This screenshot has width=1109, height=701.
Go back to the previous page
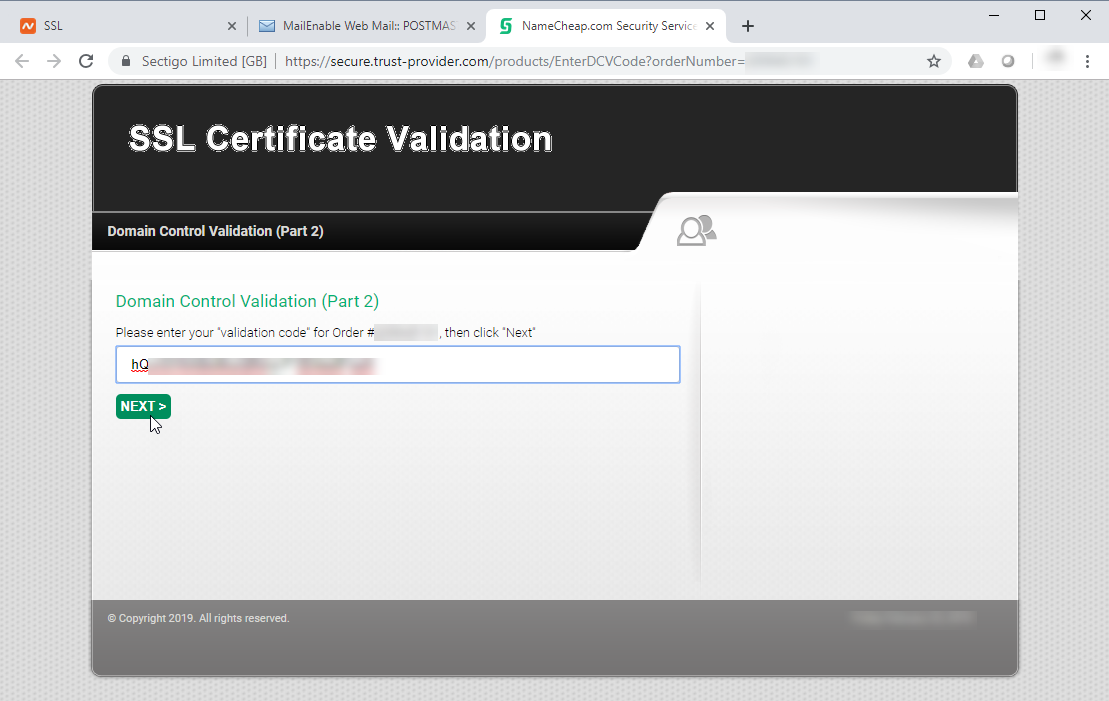[22, 62]
